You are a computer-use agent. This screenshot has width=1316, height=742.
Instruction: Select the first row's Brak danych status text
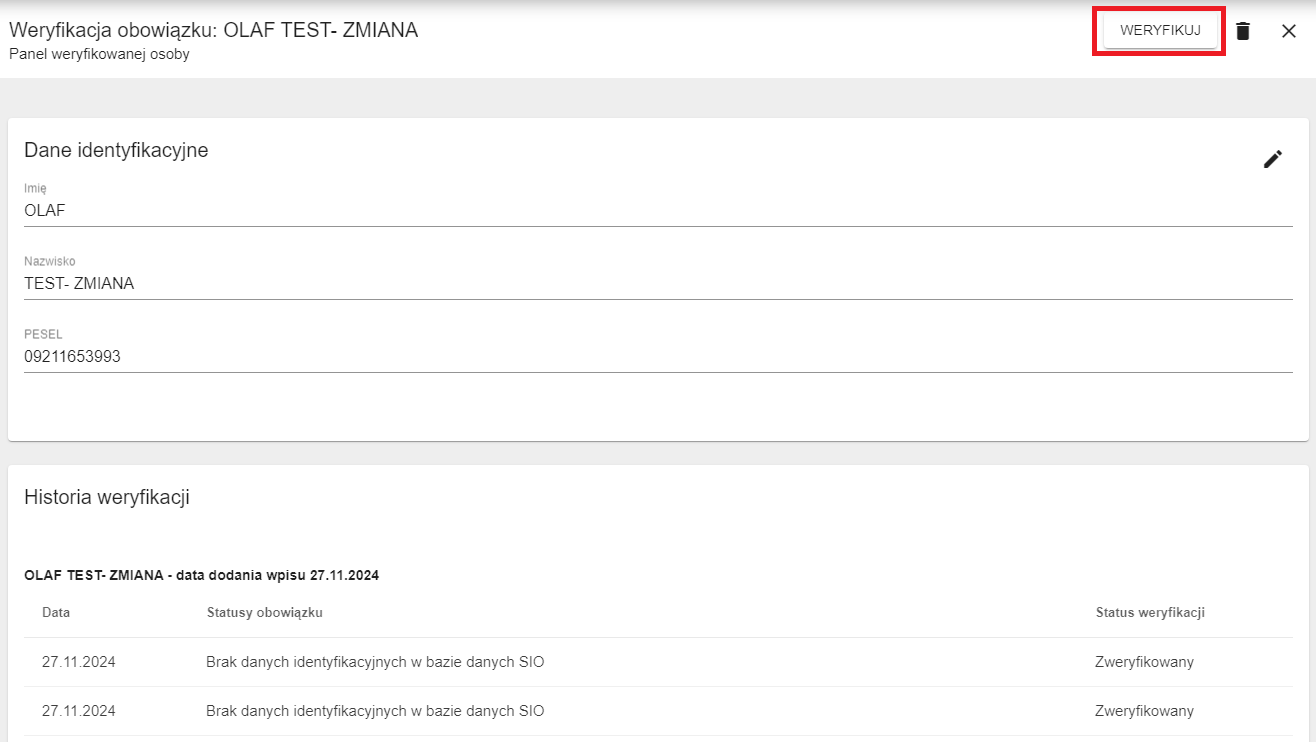(375, 662)
